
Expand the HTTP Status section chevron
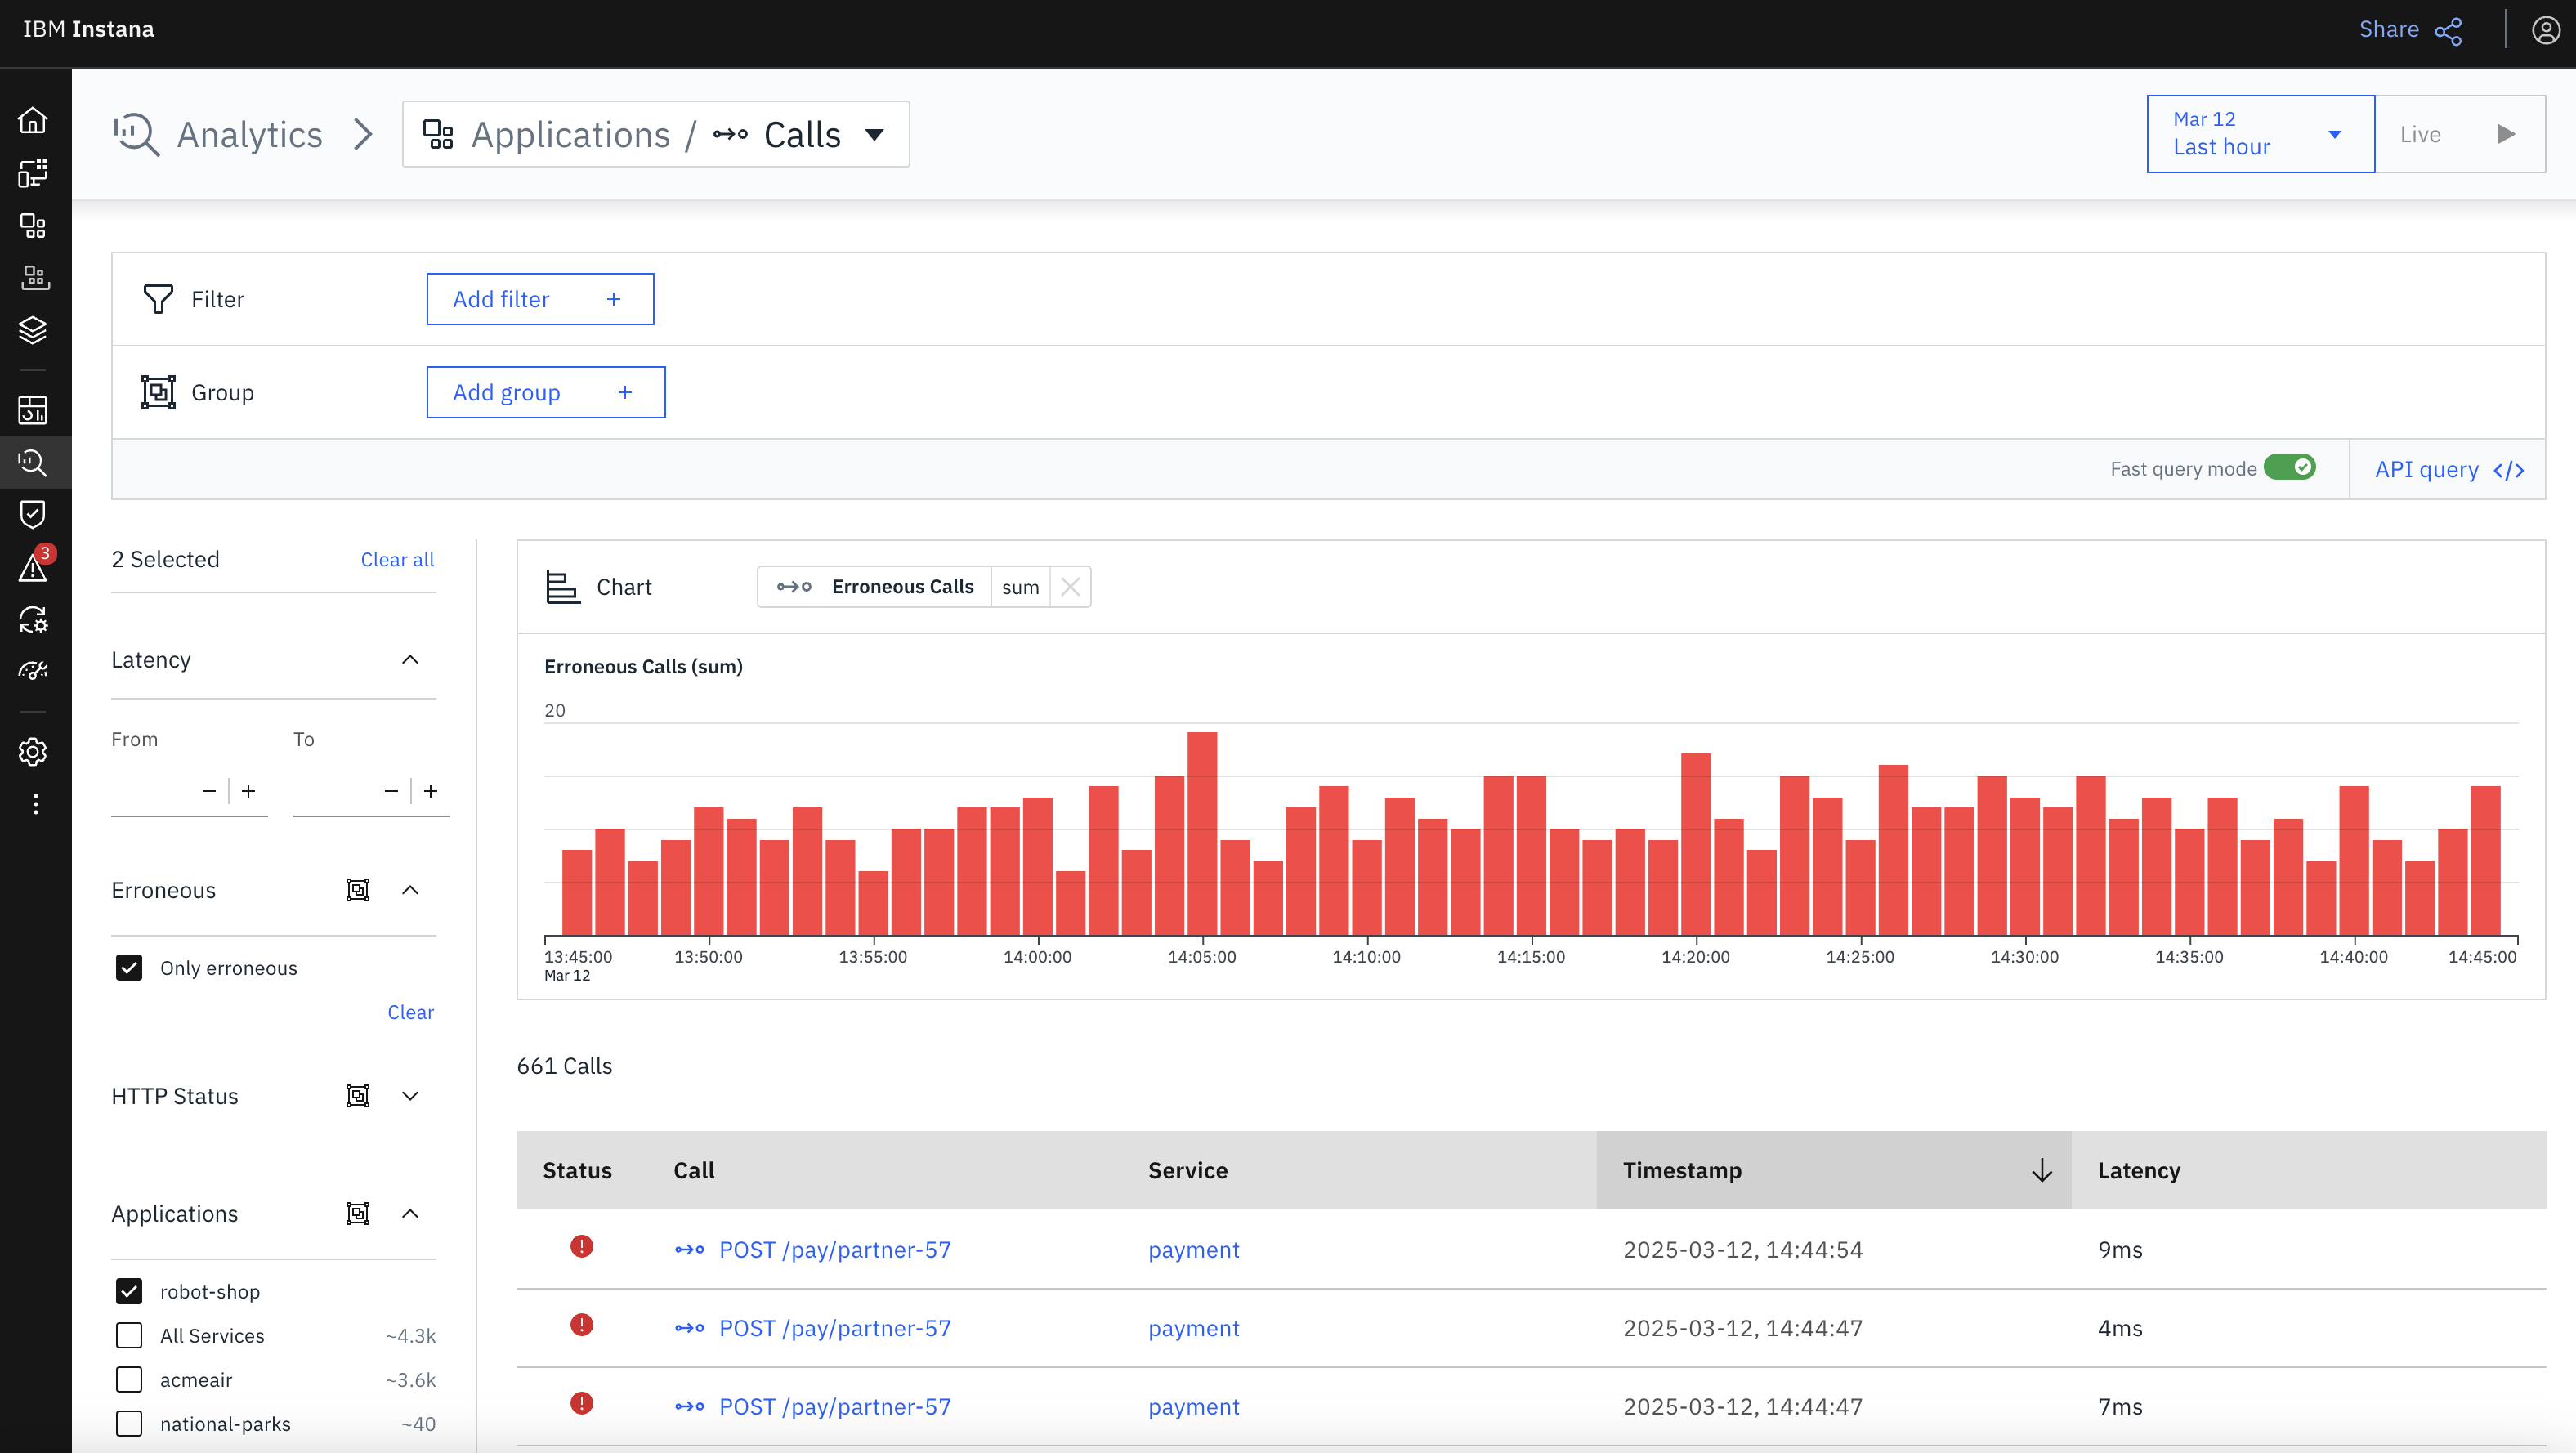click(x=410, y=1096)
